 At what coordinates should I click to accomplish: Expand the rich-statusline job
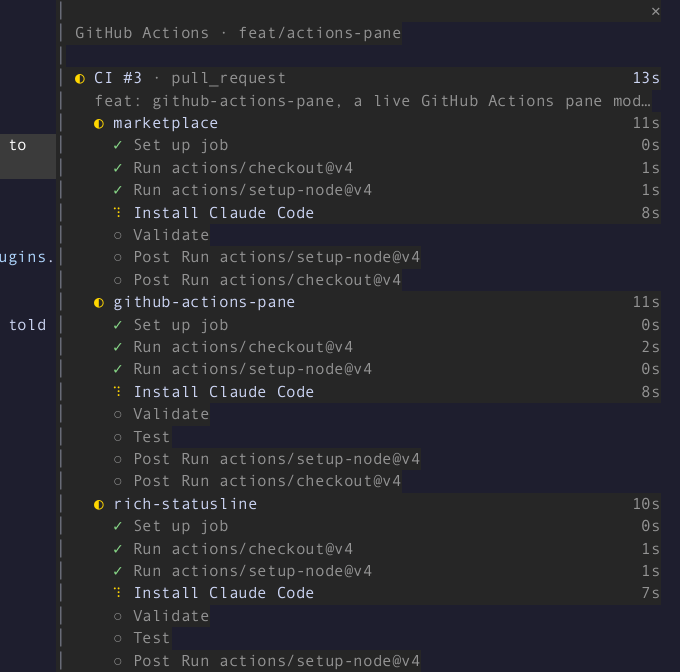tap(185, 504)
